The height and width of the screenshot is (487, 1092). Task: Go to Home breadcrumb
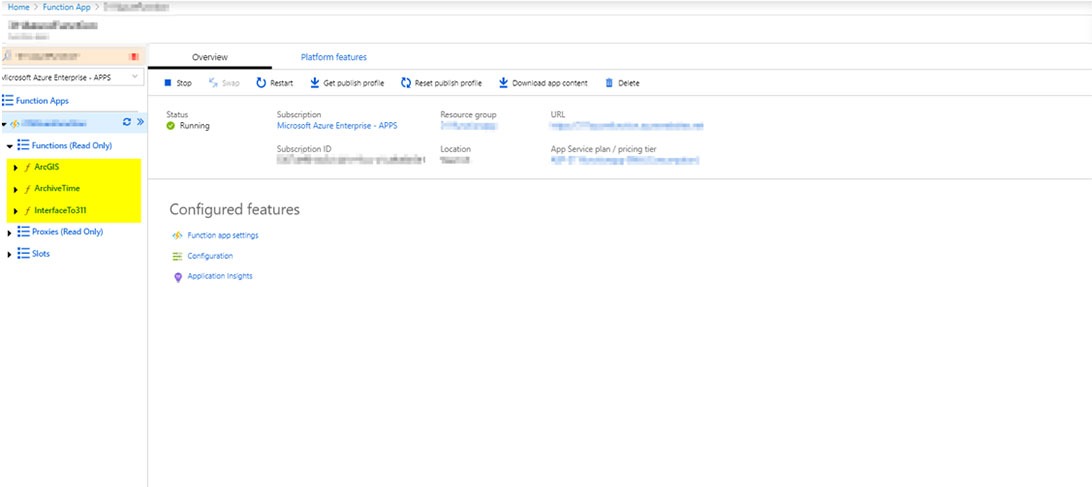coord(18,7)
